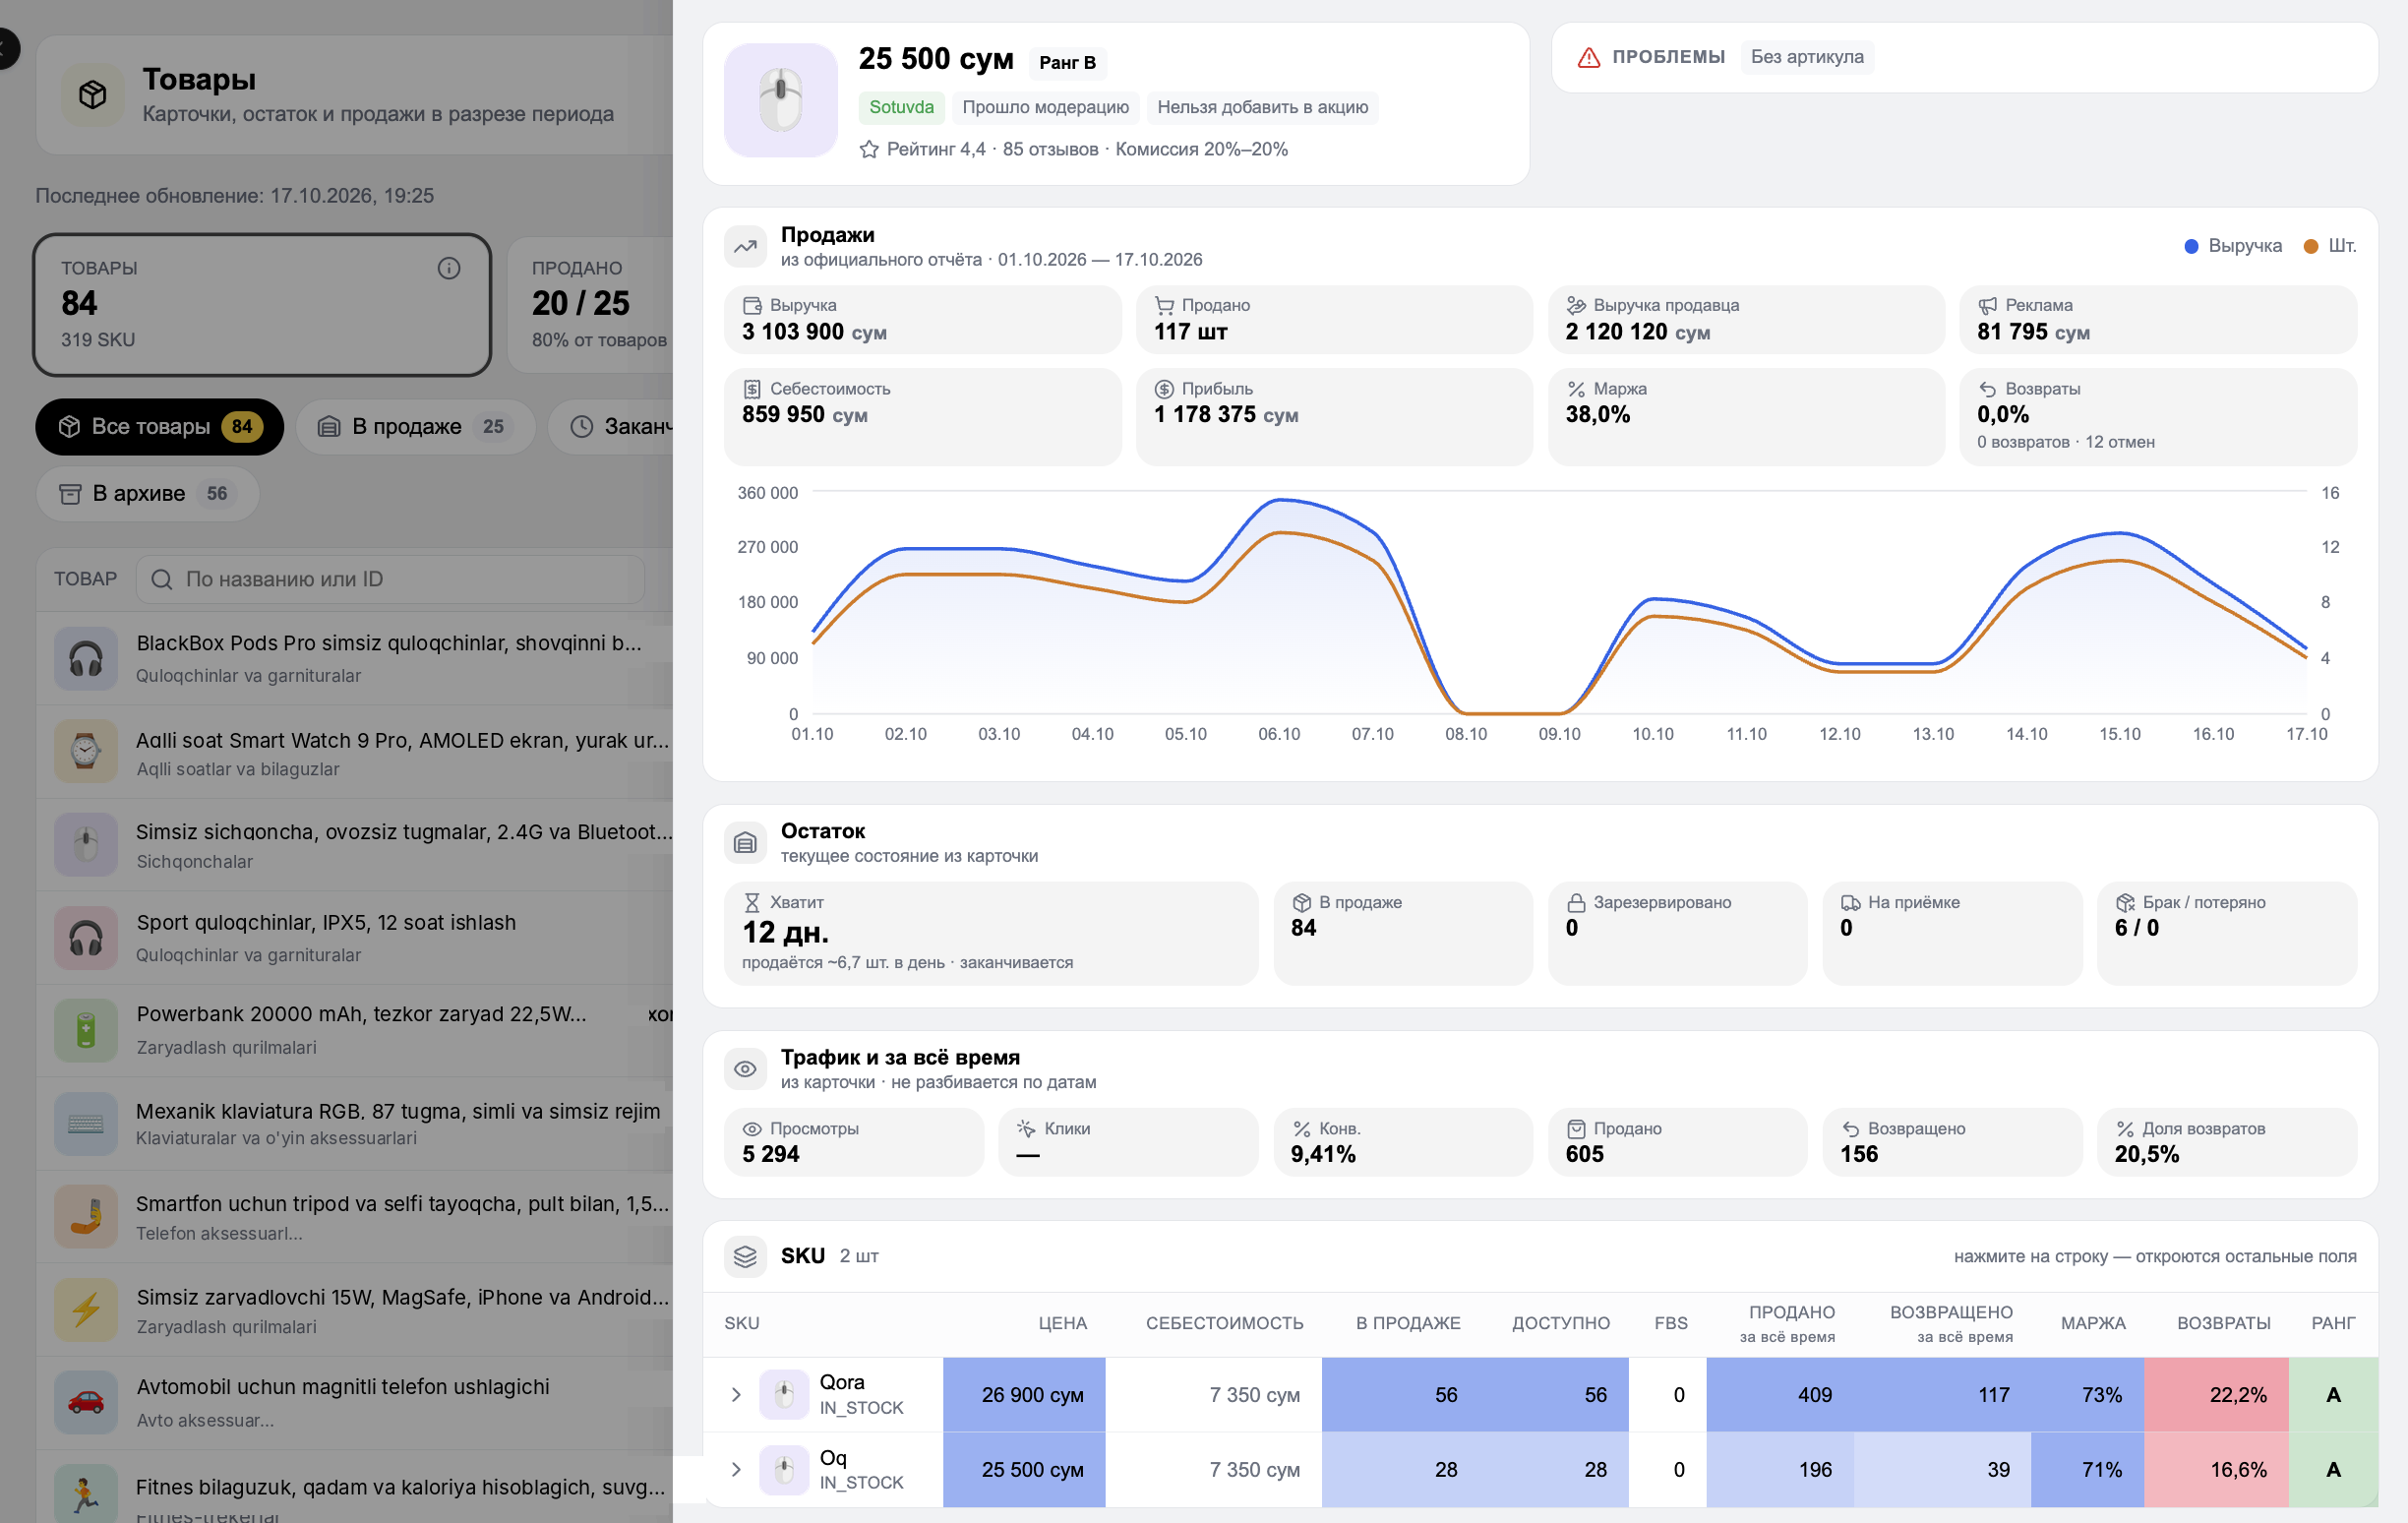Viewport: 2408px width, 1523px height.
Task: Click the Прошло модерацию tag
Action: pos(1045,107)
